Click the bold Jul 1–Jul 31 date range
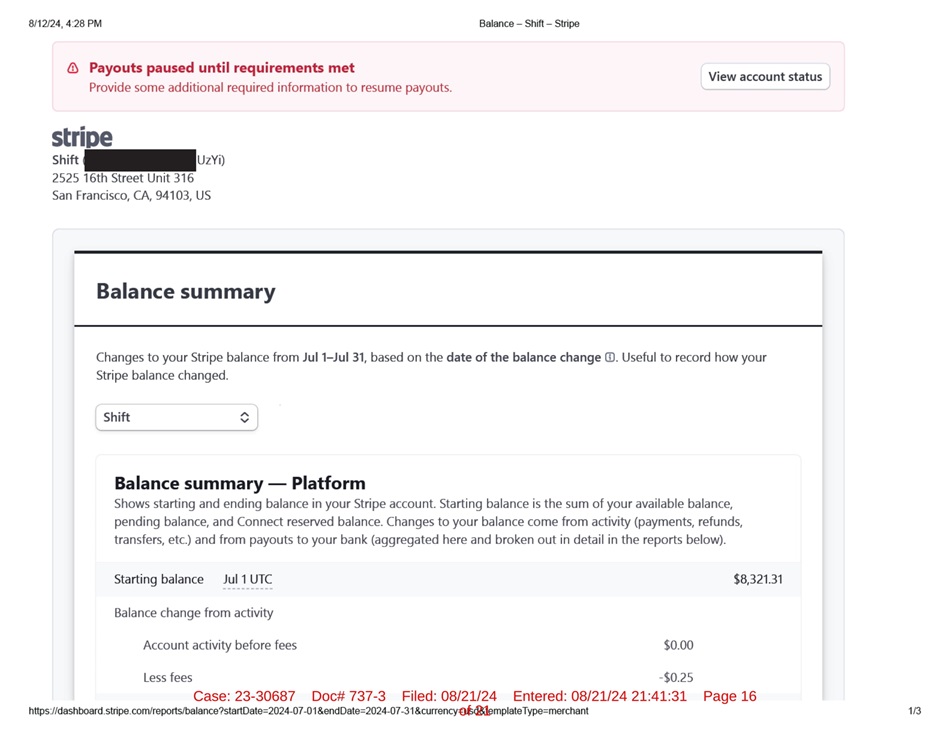The image size is (950, 734). pyautogui.click(x=334, y=358)
